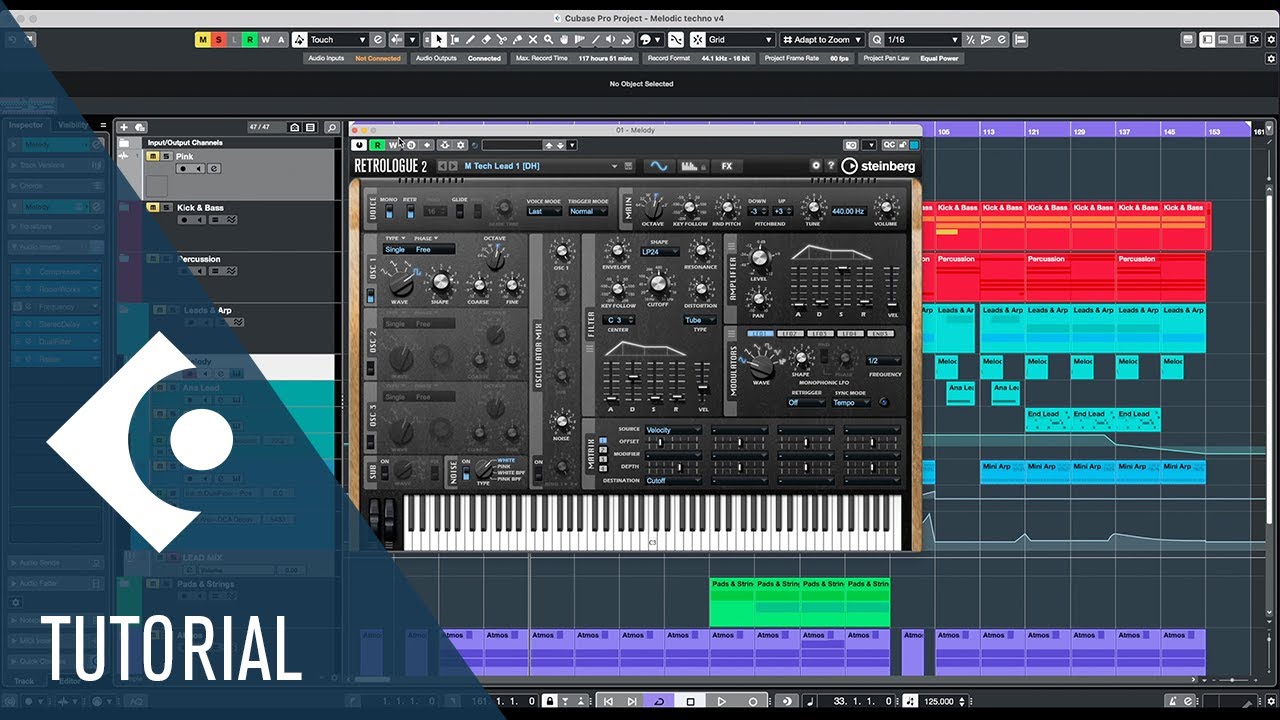Open distortion type Tube dropdown
The width and height of the screenshot is (1280, 720).
click(700, 320)
